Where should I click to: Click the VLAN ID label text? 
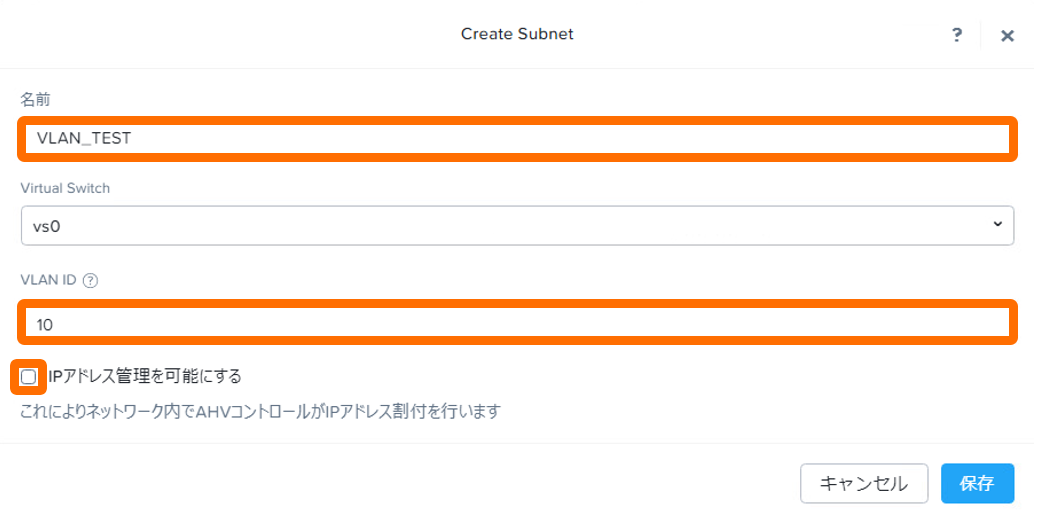point(49,281)
